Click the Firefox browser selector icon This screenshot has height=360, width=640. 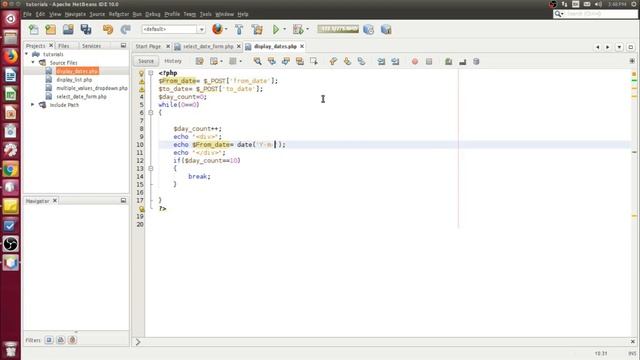(x=218, y=29)
